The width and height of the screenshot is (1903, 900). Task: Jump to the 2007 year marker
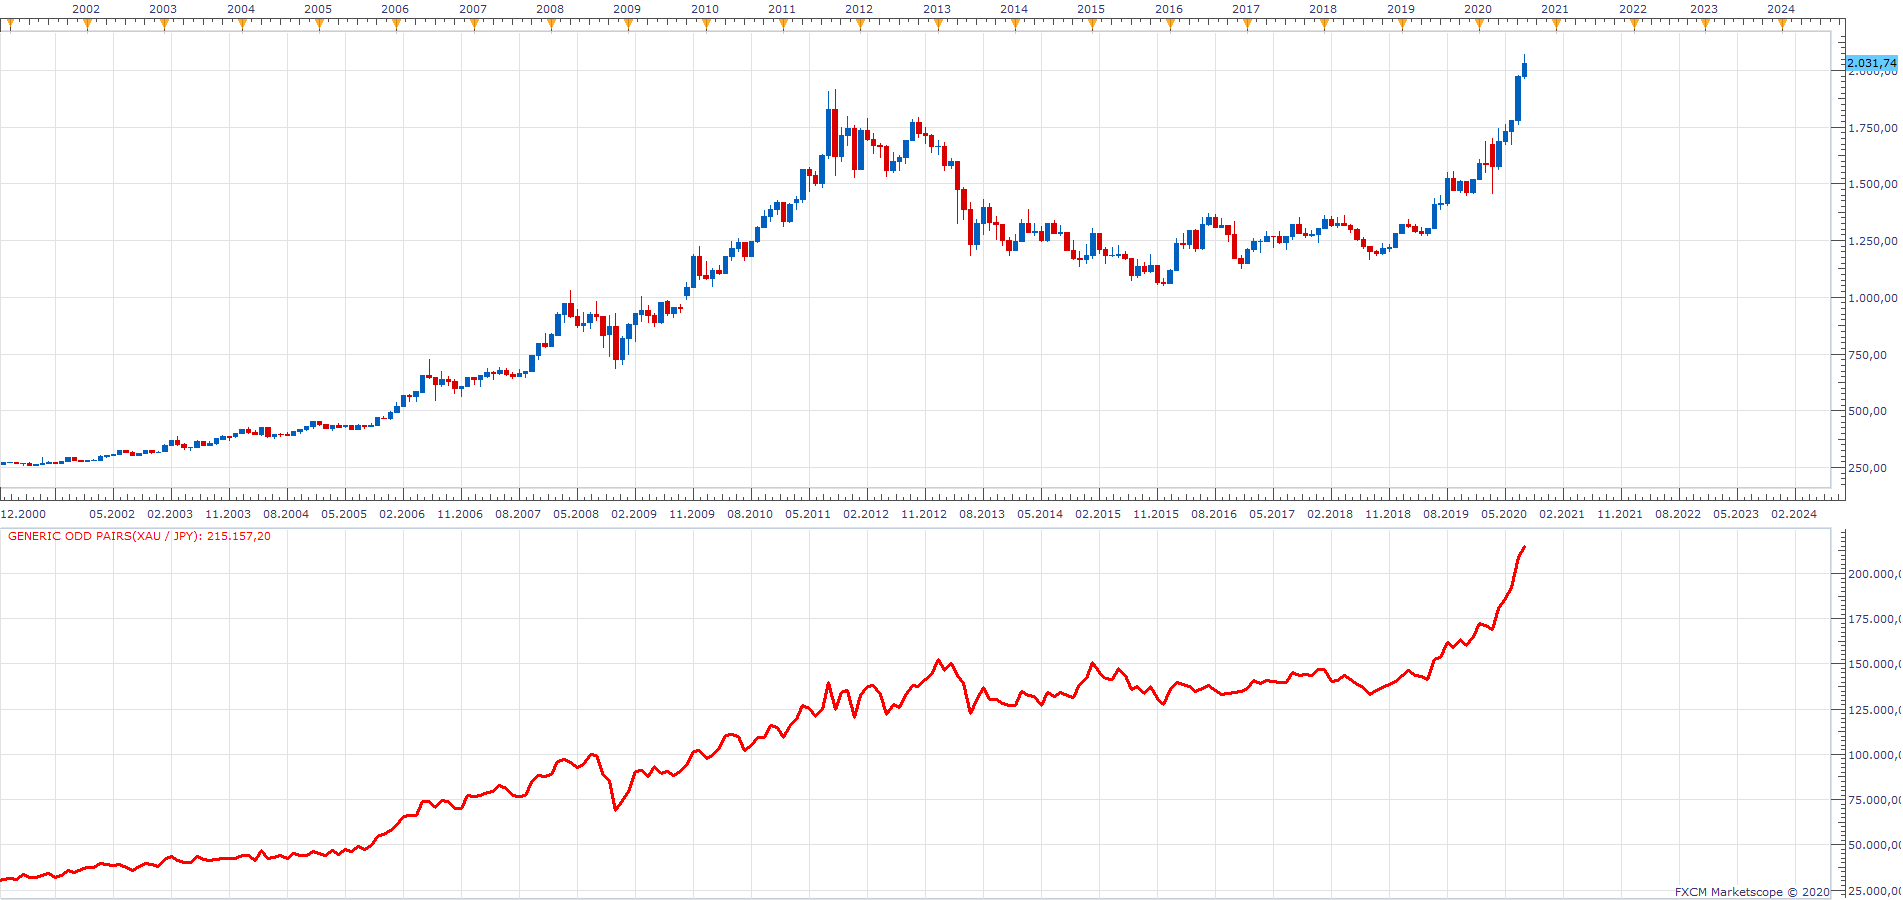pyautogui.click(x=473, y=9)
